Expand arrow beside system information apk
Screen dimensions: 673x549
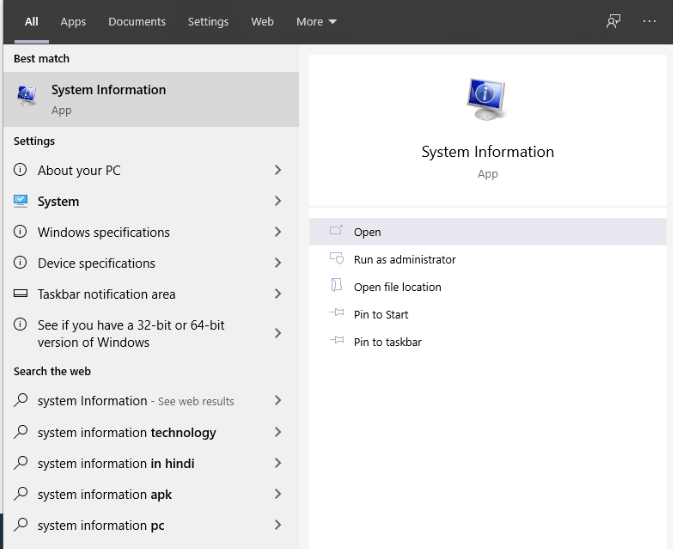coord(278,494)
